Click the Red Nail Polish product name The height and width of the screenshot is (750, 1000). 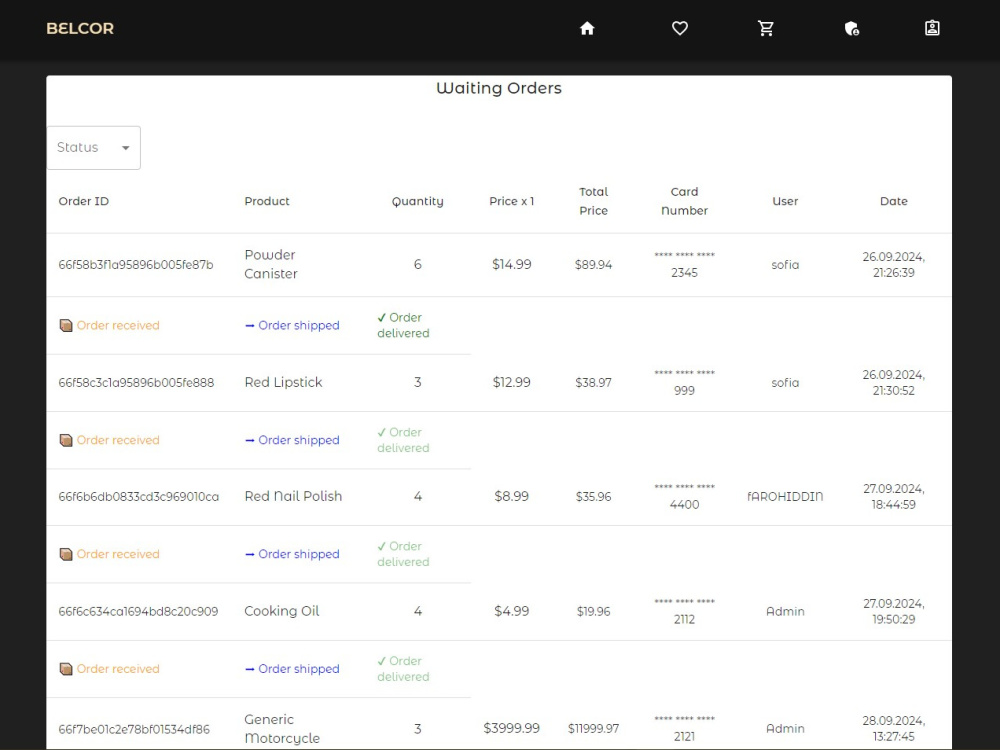coord(293,496)
